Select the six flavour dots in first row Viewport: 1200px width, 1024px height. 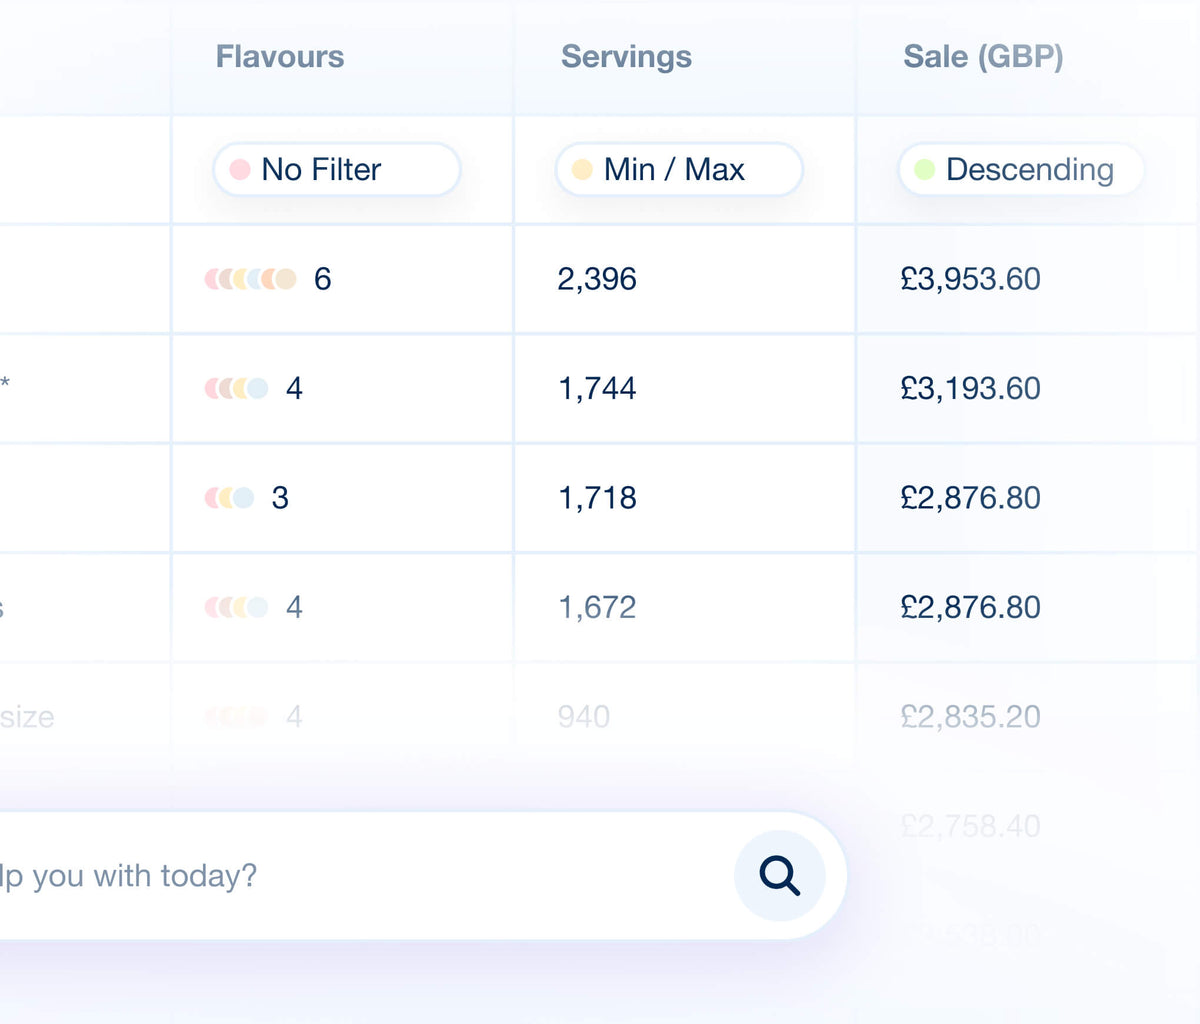tap(251, 279)
